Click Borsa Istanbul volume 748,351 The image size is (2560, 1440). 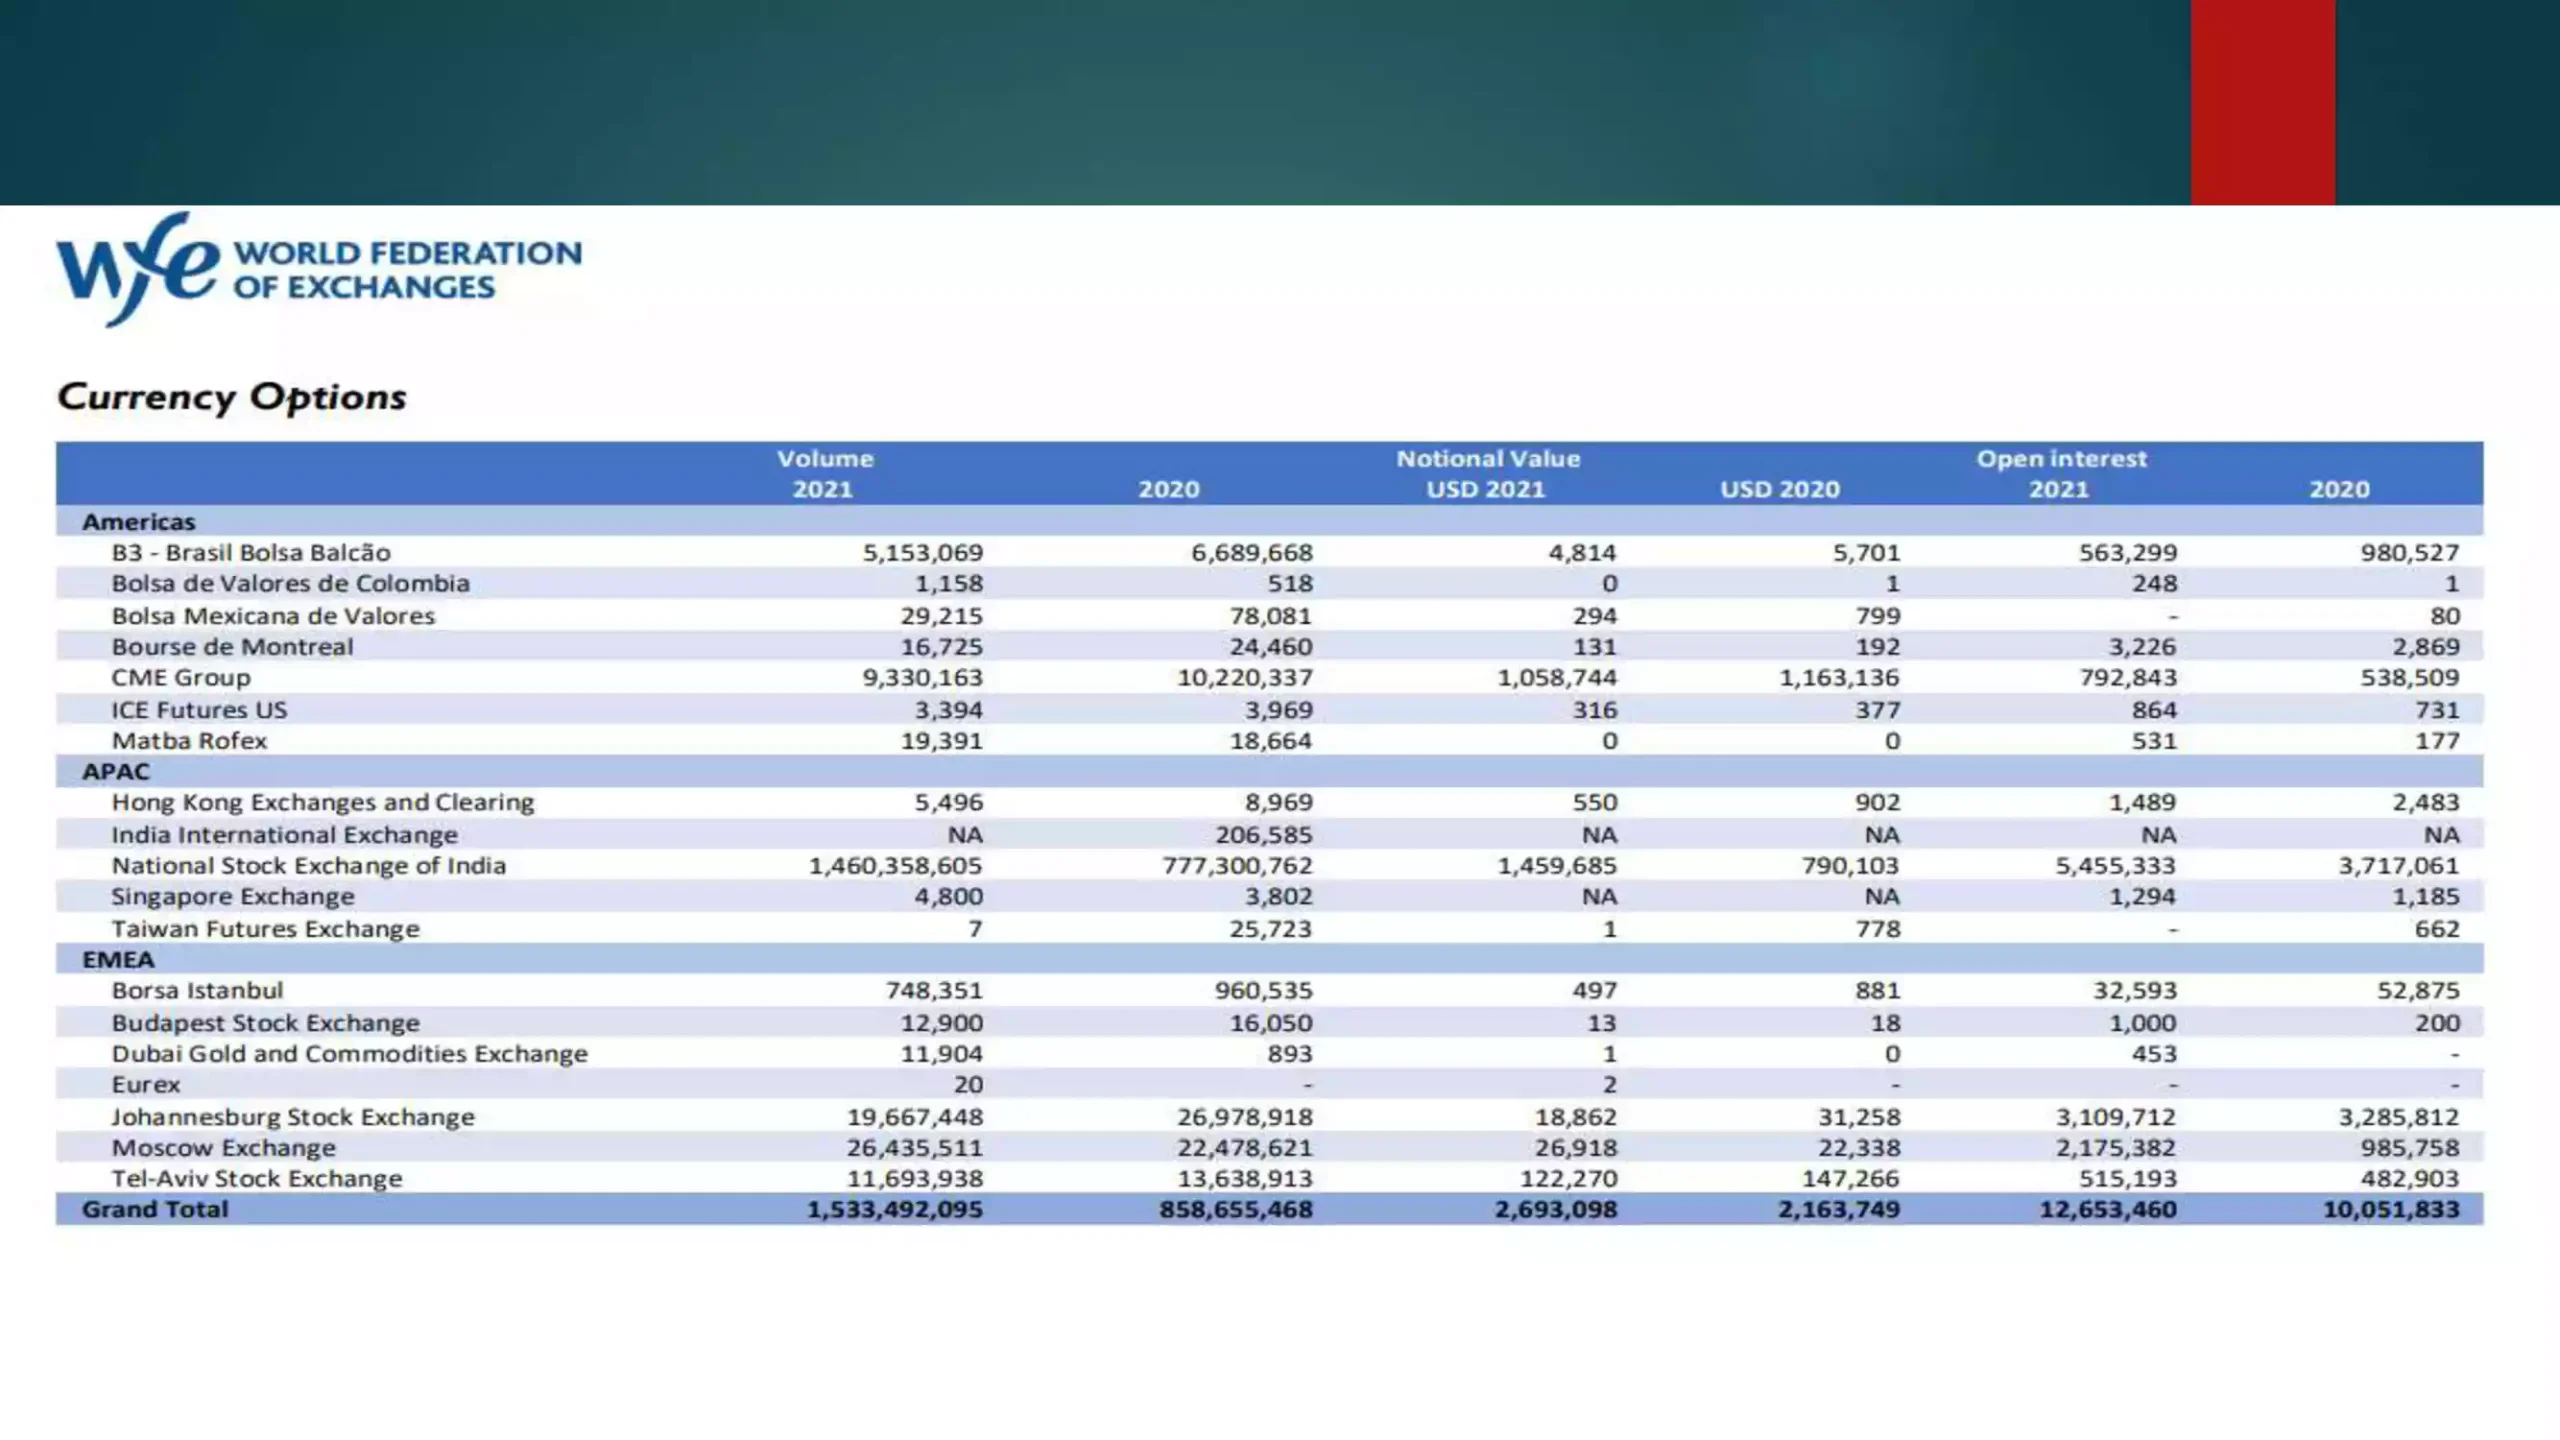tap(935, 991)
